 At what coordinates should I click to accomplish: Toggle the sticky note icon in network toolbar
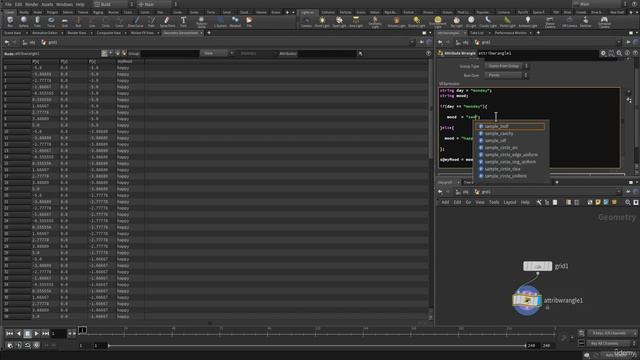click(x=598, y=202)
